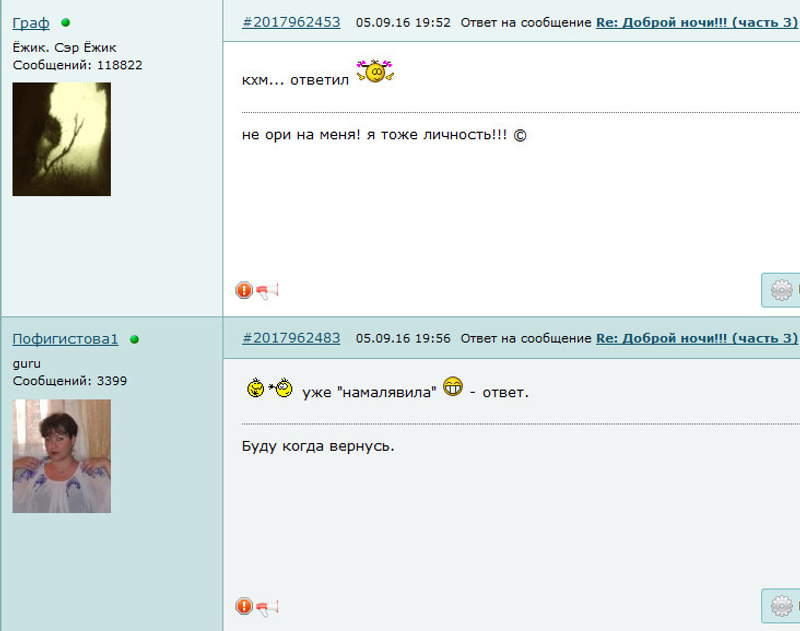Open message permalink #2017962453
This screenshot has width=800, height=631.
pyautogui.click(x=291, y=22)
